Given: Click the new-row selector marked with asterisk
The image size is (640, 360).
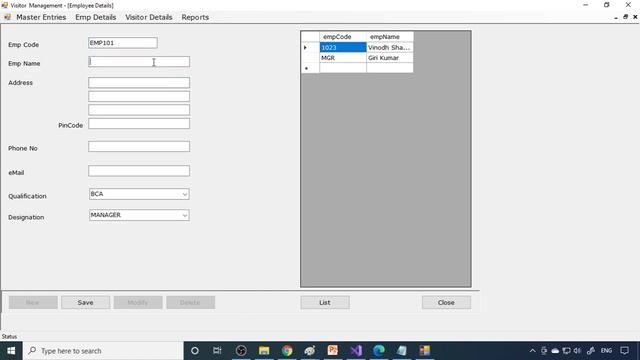Looking at the screenshot, I should click(310, 68).
